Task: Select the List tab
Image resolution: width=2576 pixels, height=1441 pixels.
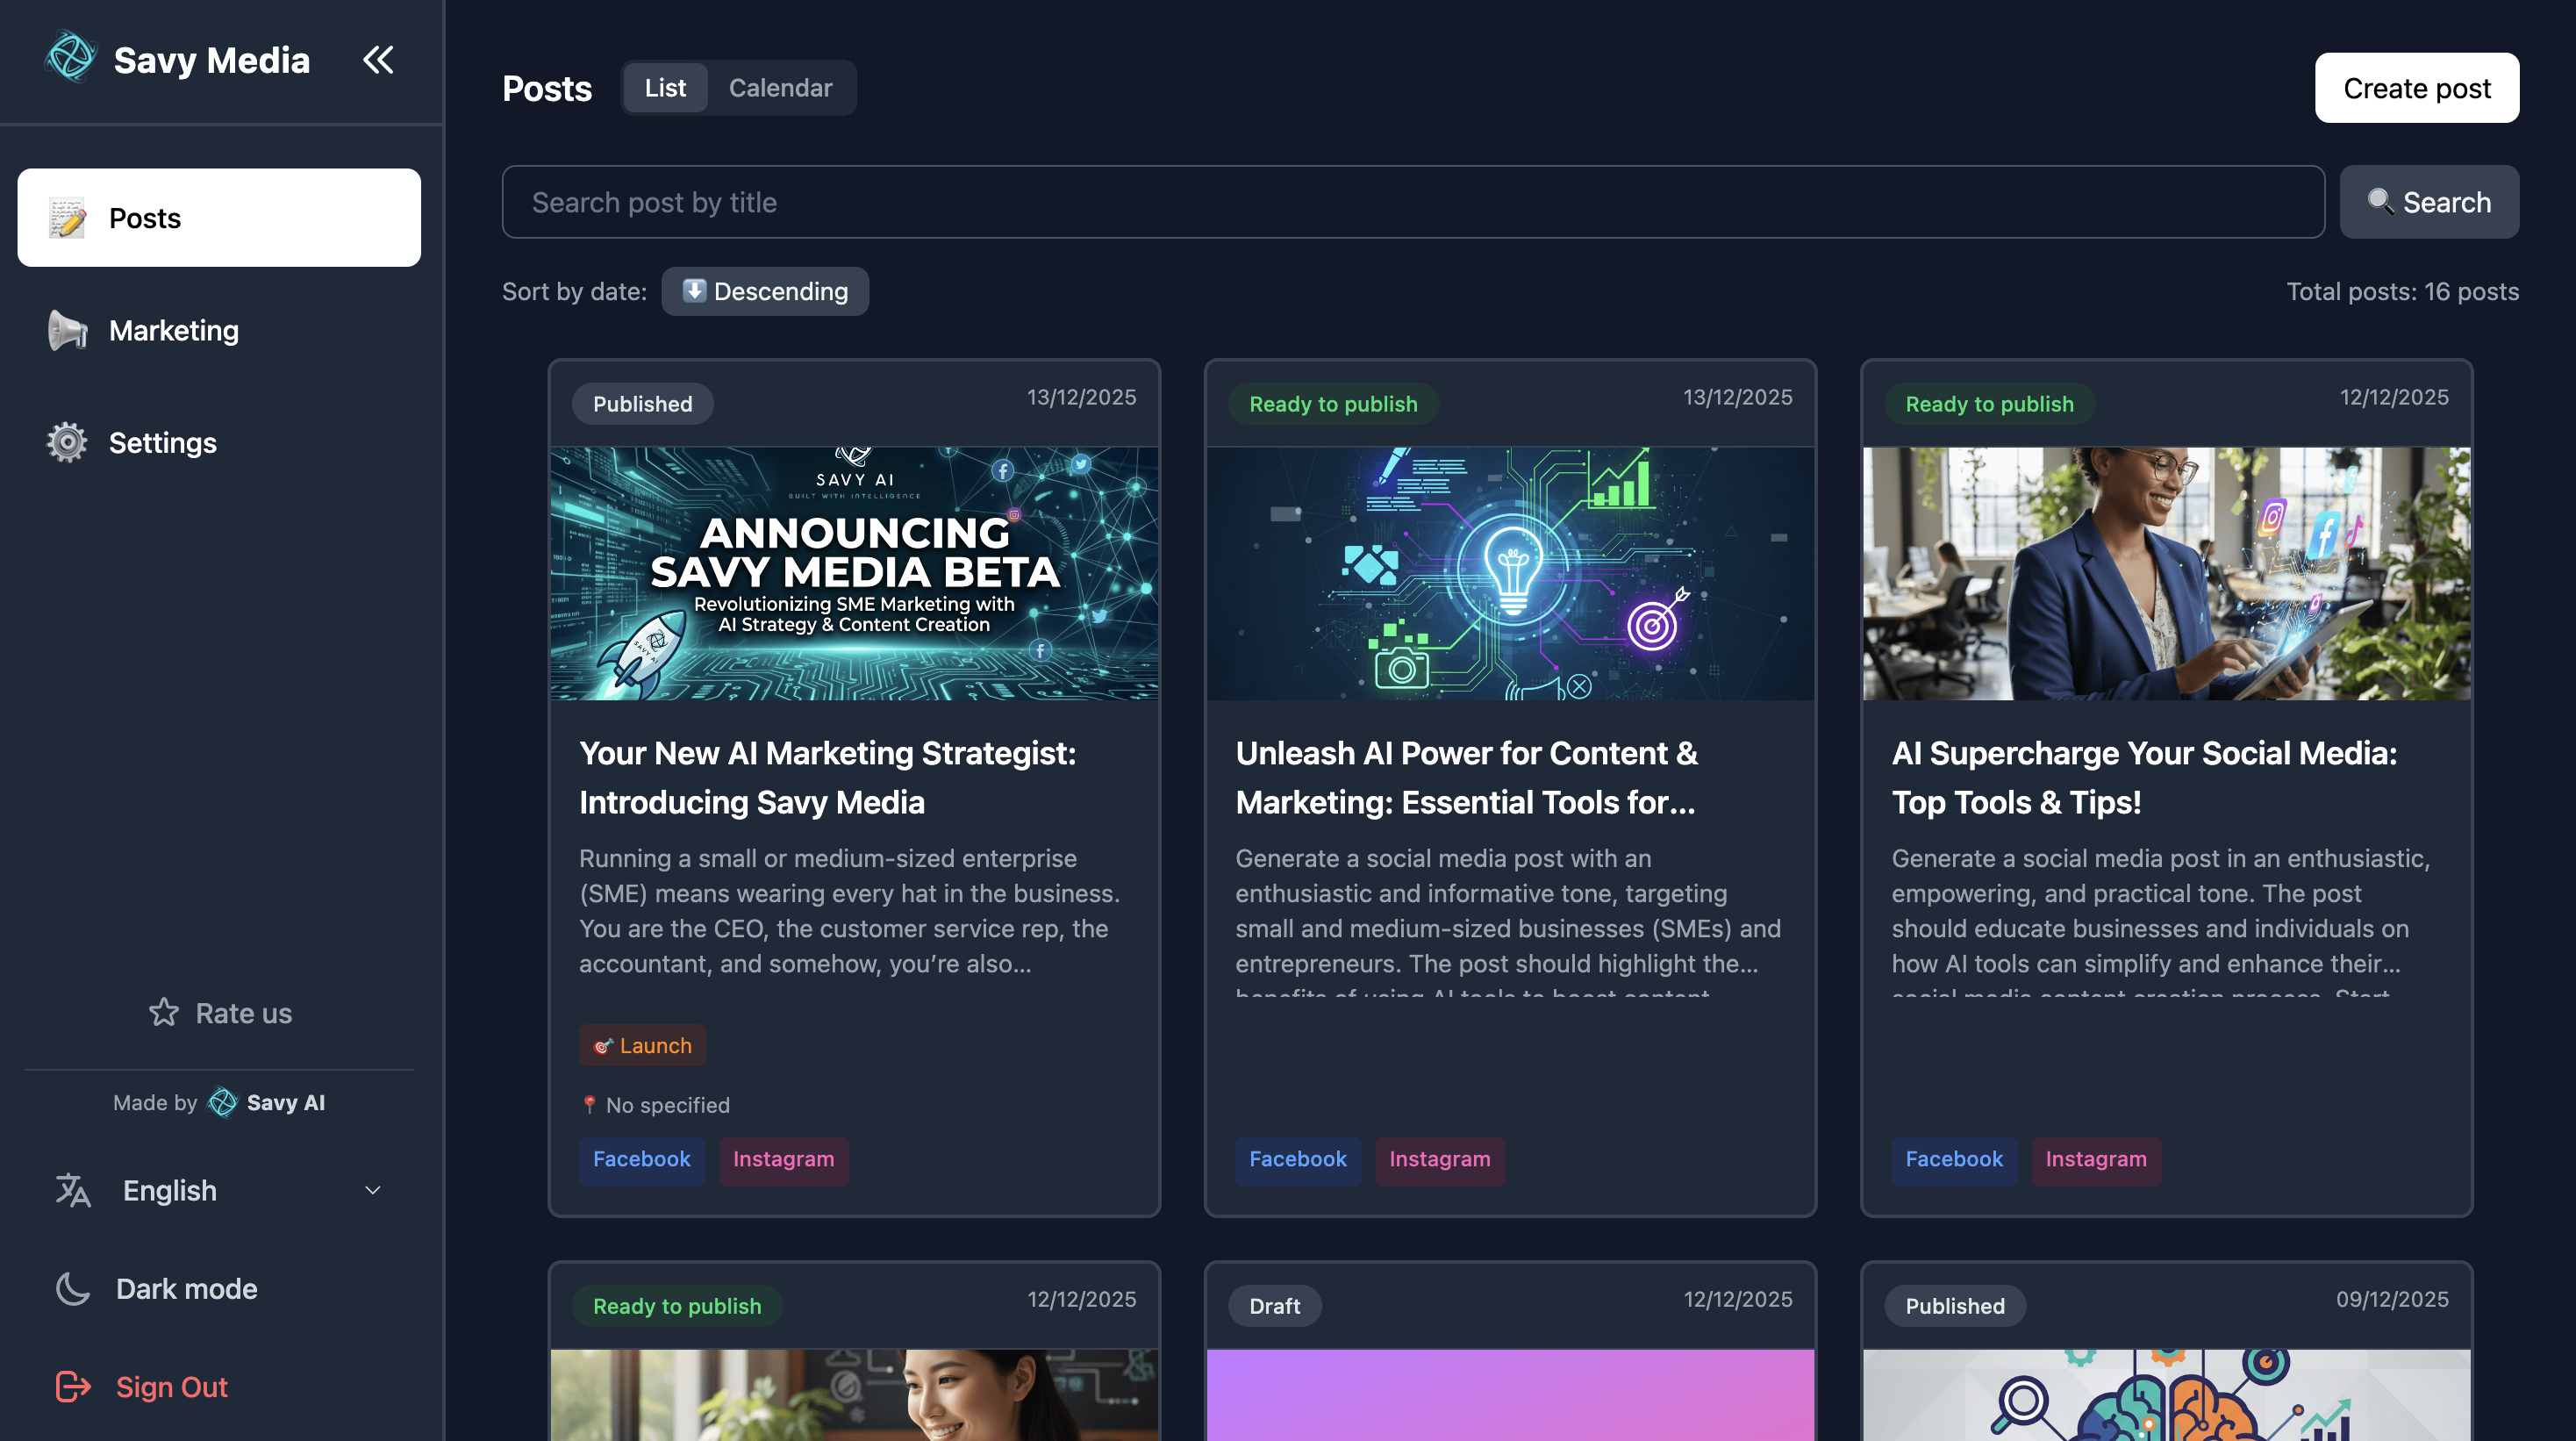Action: 664,87
